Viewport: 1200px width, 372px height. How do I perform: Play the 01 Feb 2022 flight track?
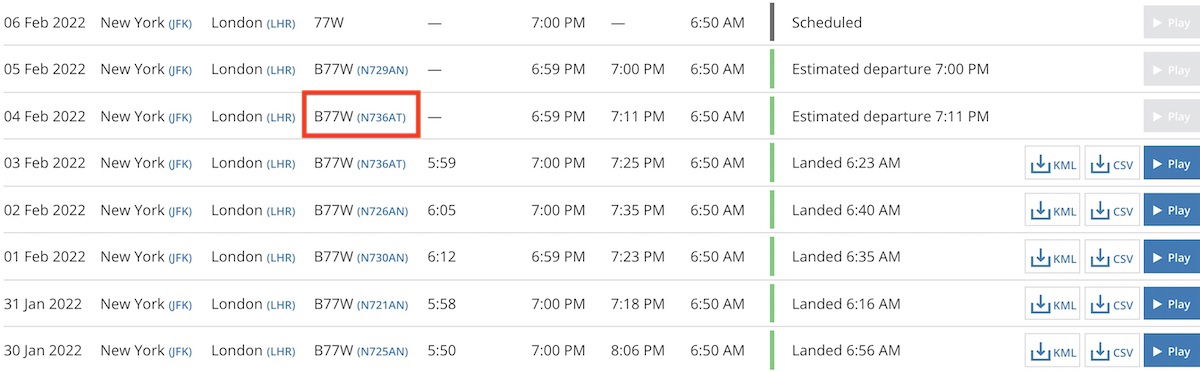[1172, 258]
